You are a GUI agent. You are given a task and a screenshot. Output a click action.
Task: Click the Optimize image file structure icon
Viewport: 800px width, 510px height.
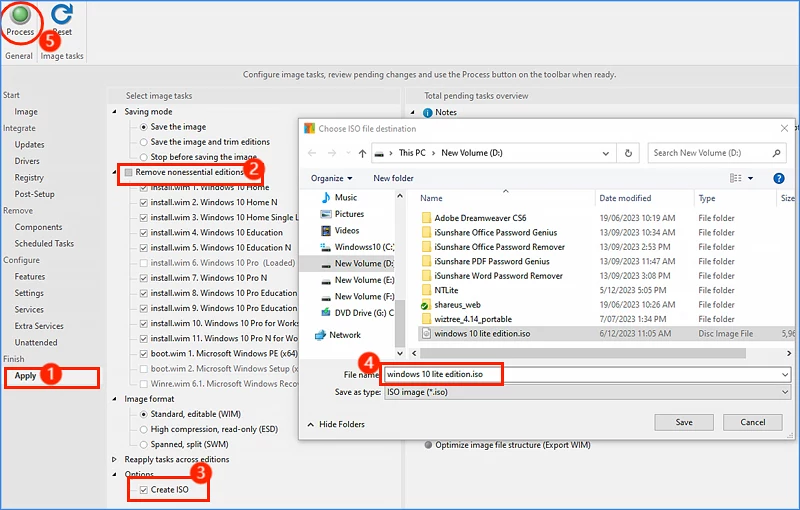pyautogui.click(x=428, y=445)
